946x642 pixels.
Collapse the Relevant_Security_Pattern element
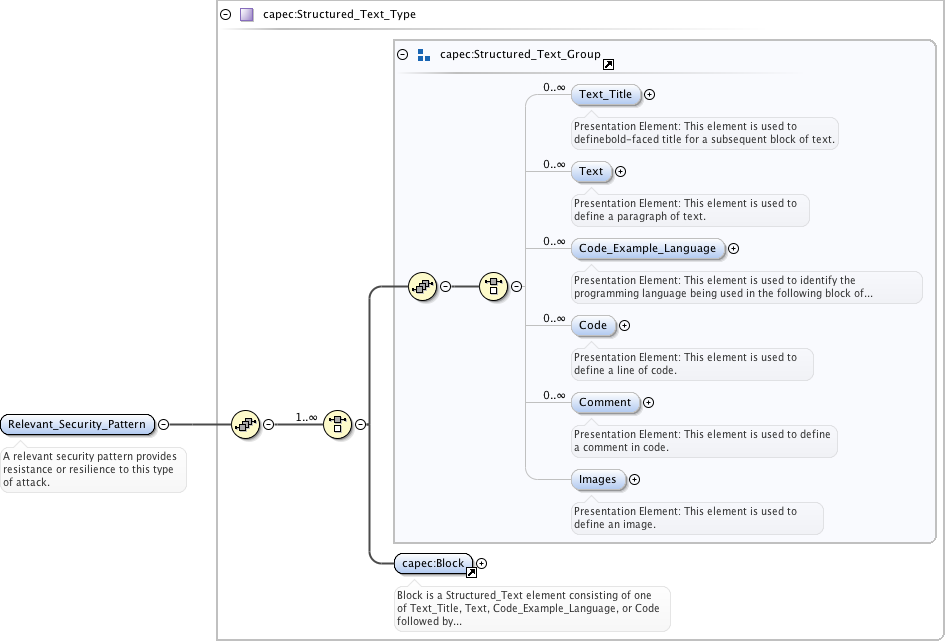[164, 424]
